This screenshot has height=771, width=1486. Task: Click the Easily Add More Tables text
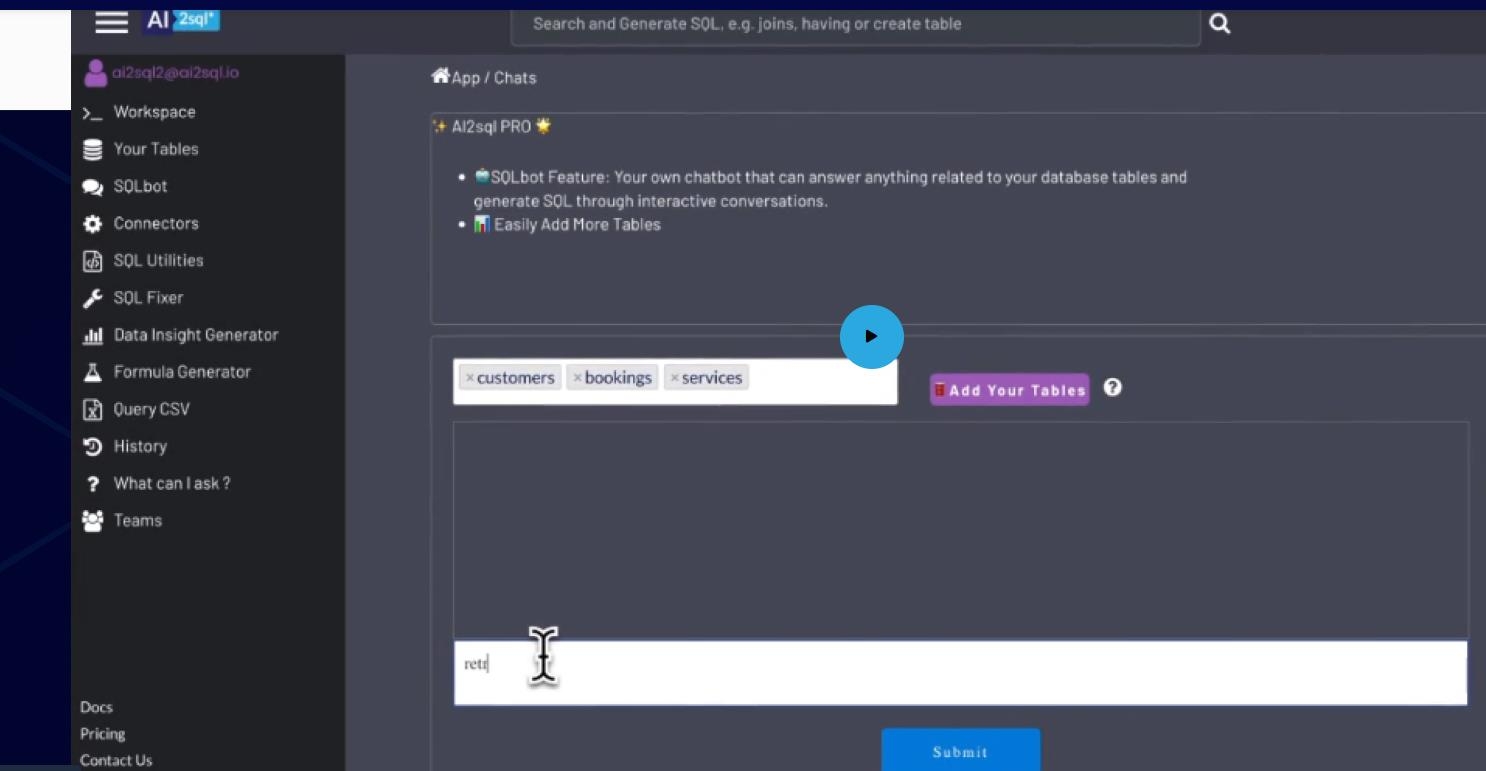[577, 224]
